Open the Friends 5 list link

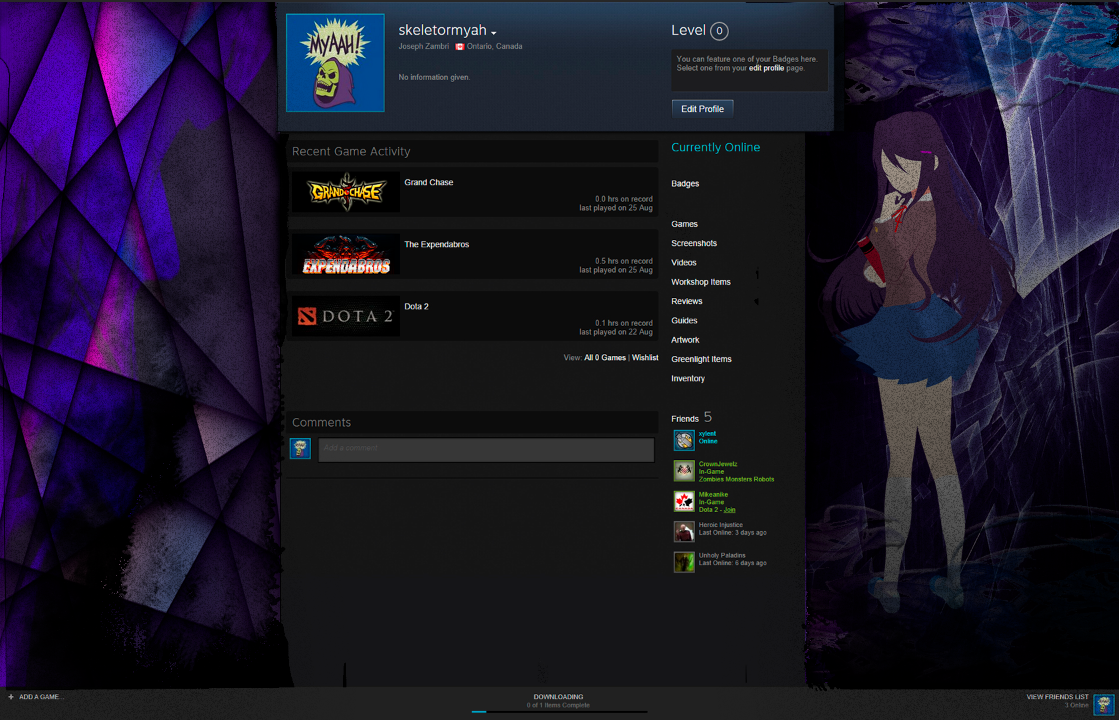[691, 418]
